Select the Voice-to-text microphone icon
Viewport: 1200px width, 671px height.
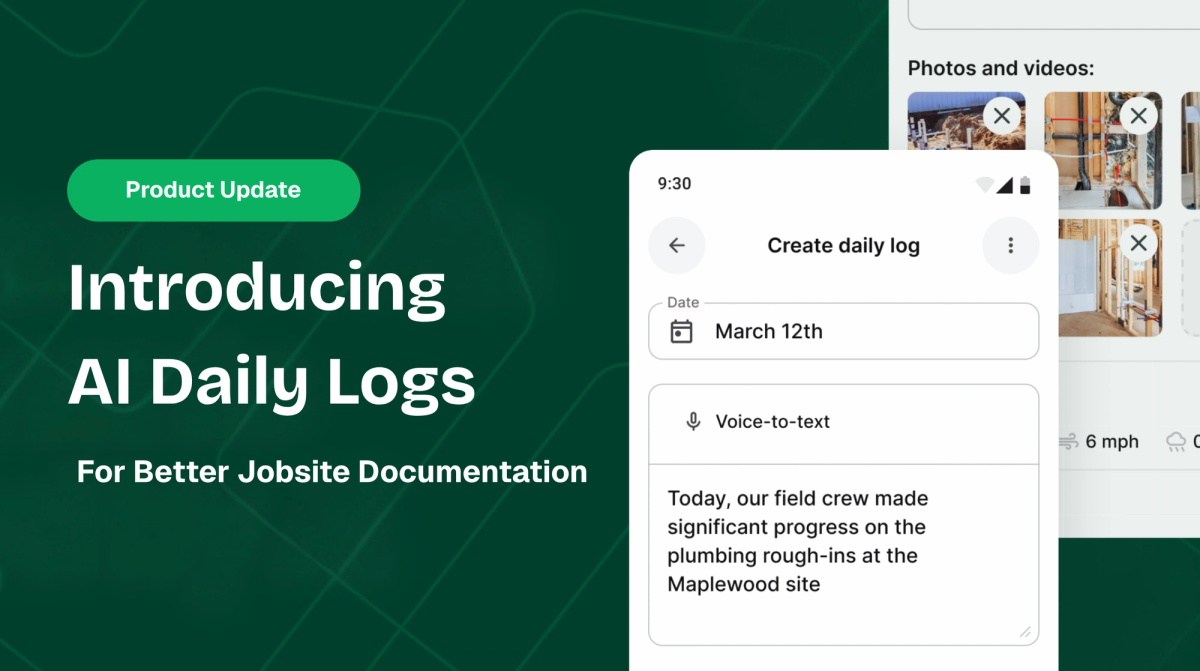pos(692,421)
